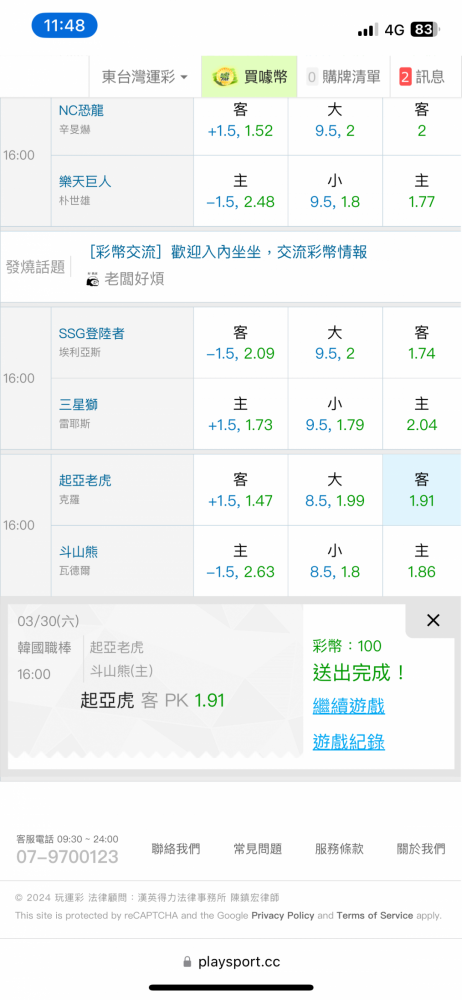Tap the battery indicator showing 83
462x1000 pixels.
(x=426, y=29)
